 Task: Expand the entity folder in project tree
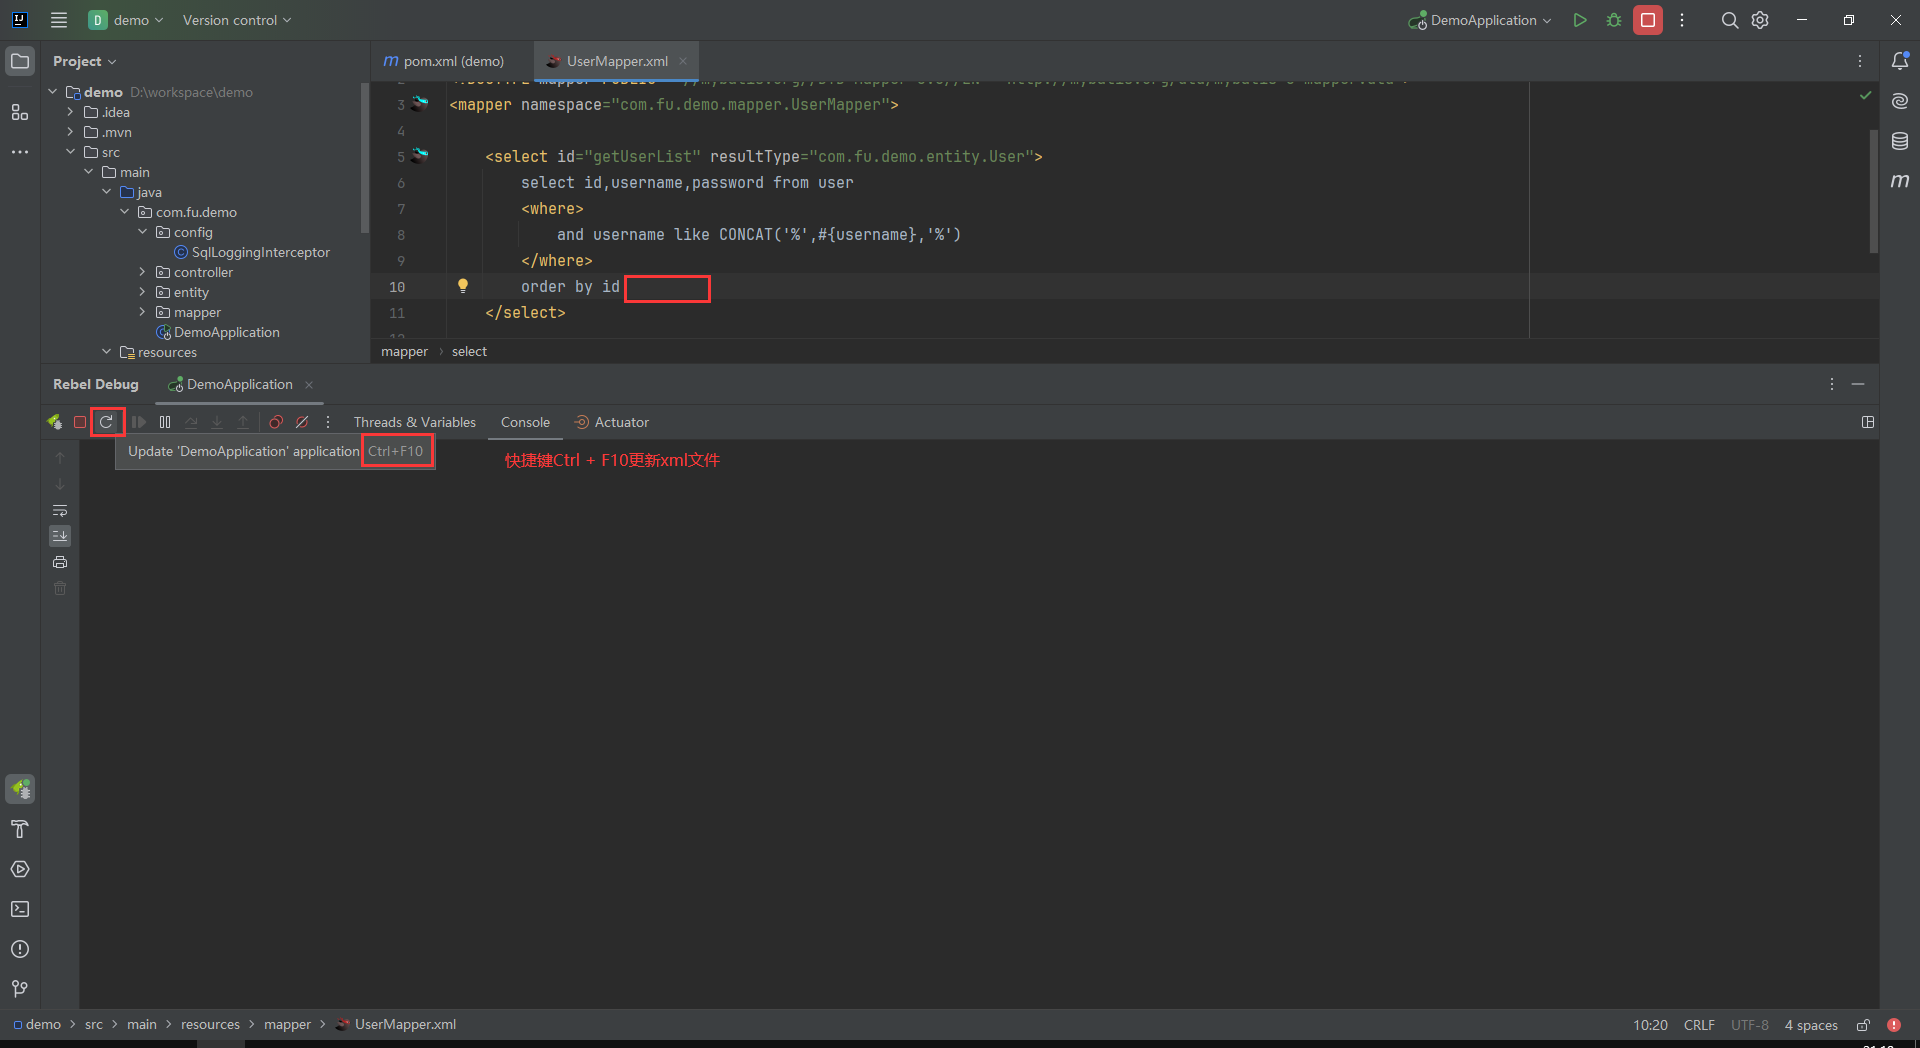143,292
